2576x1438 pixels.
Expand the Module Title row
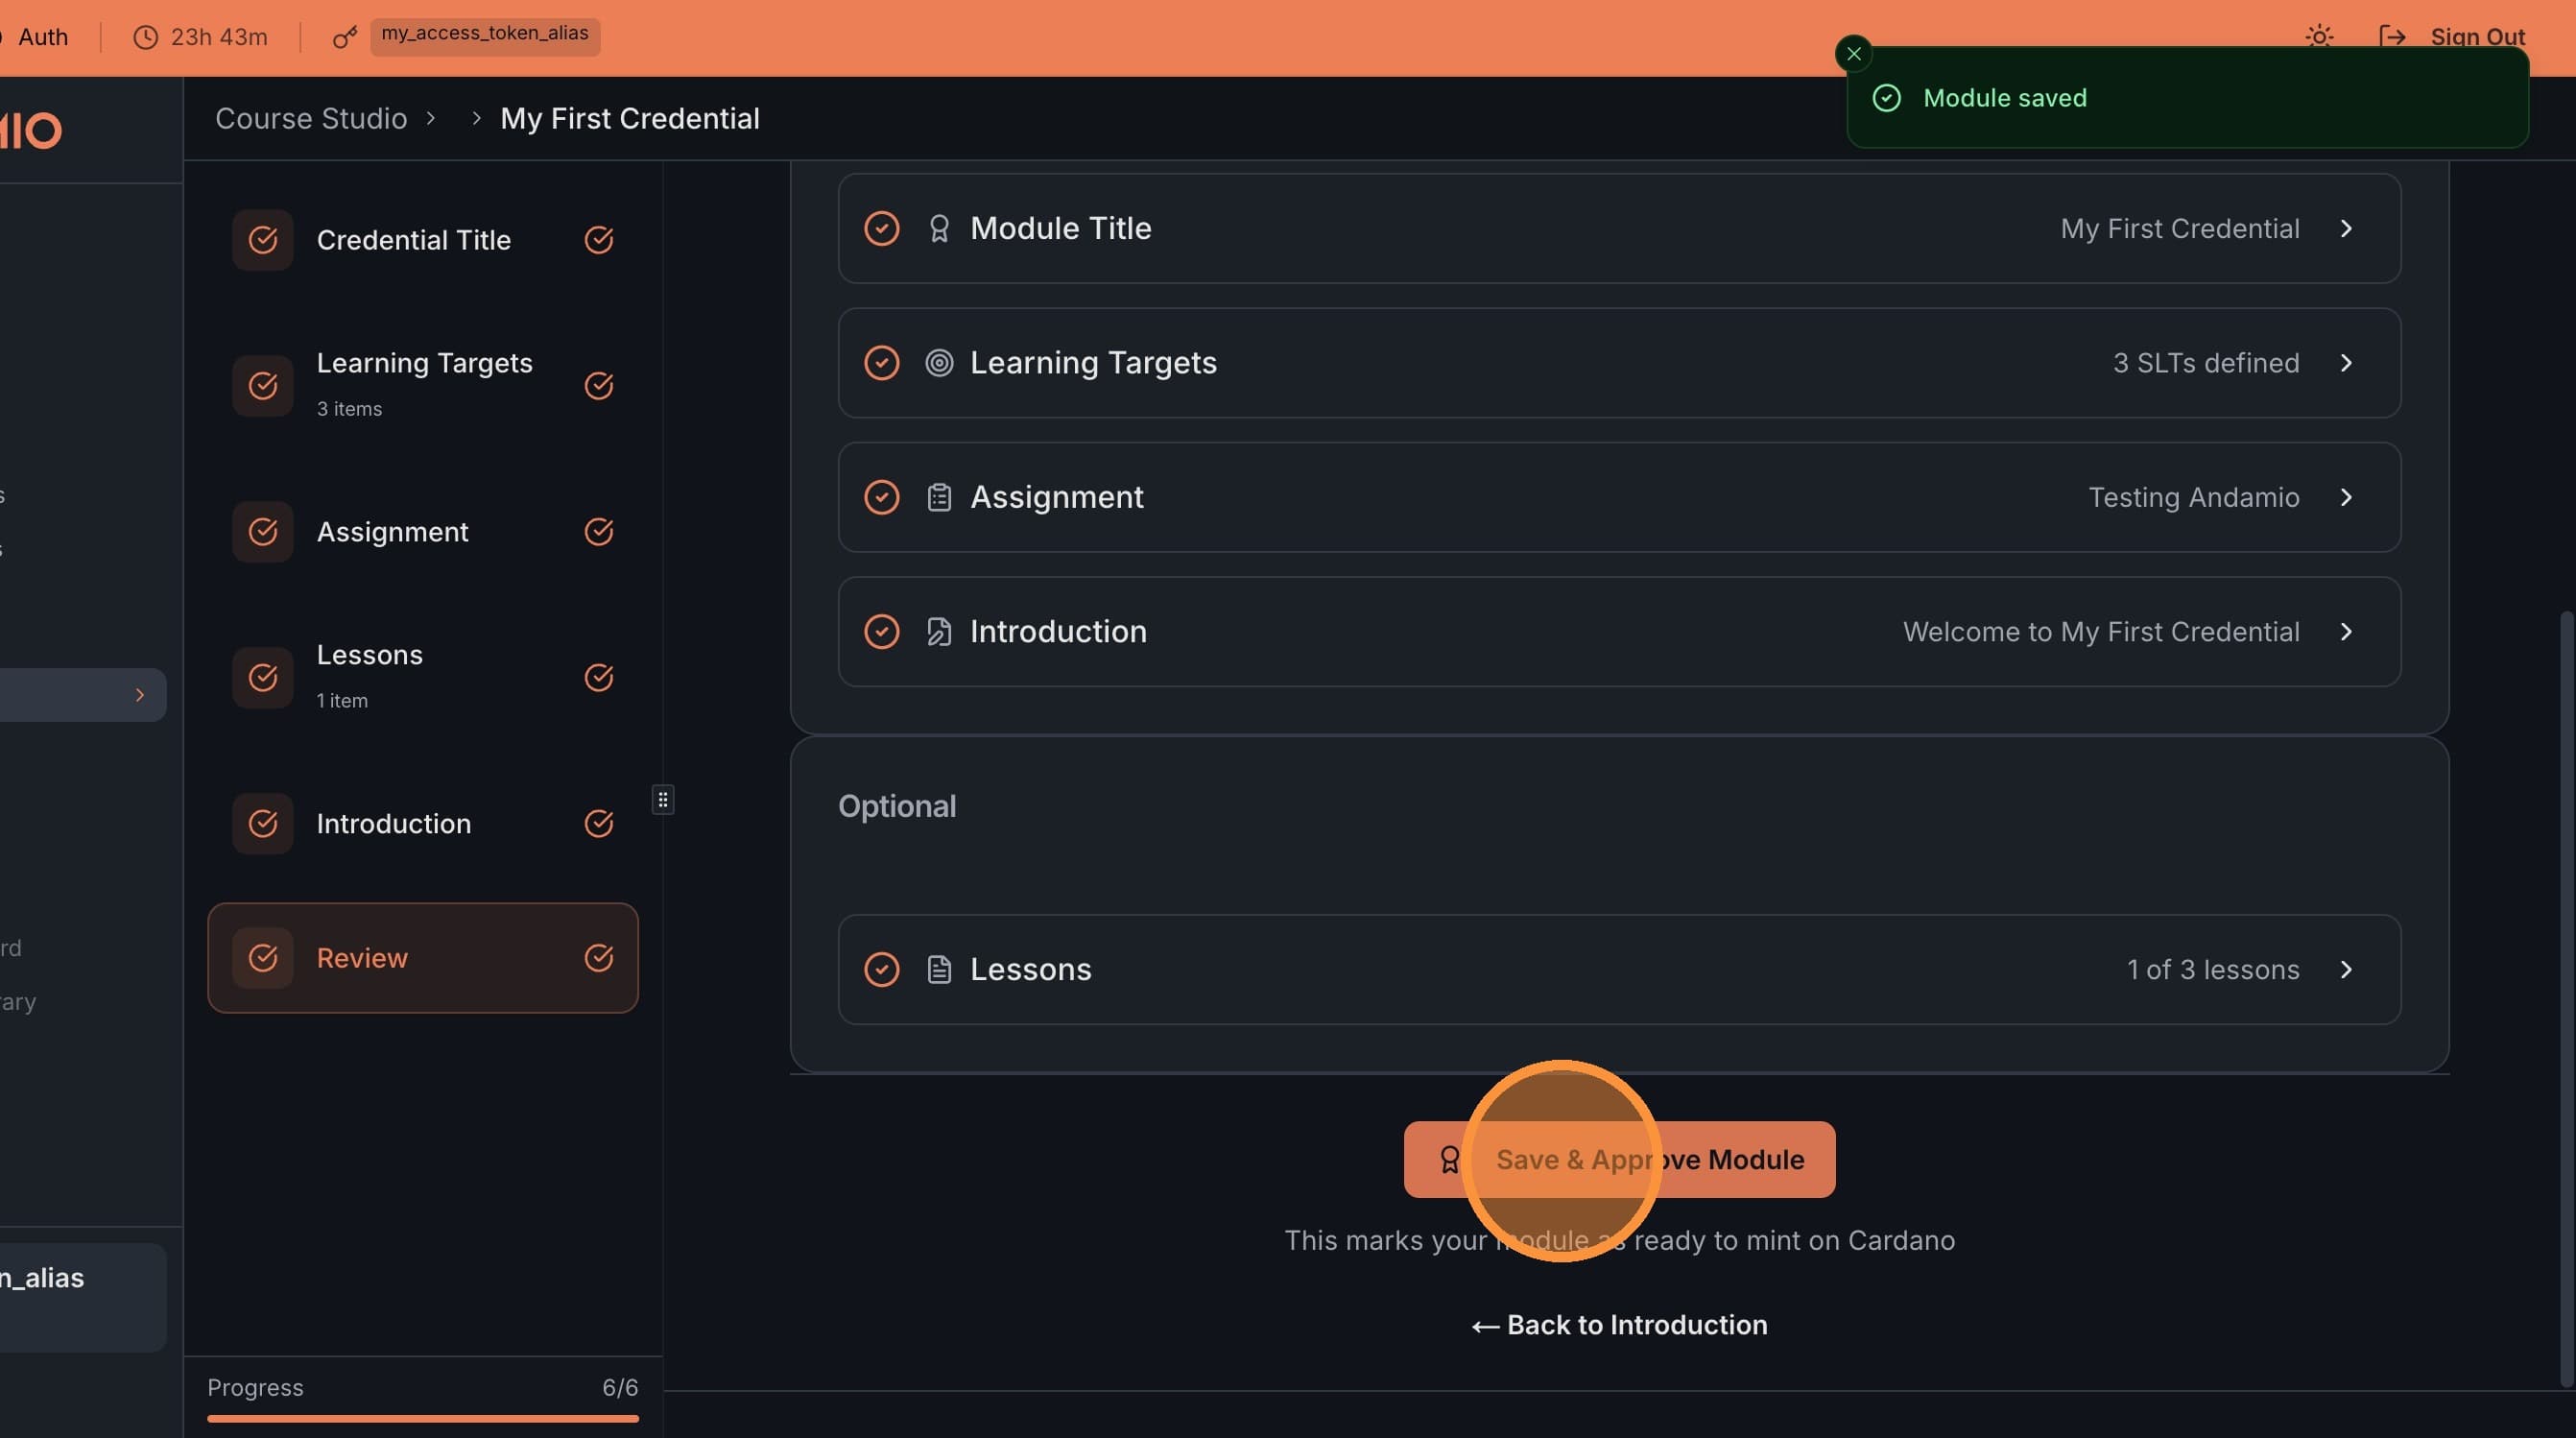2347,228
